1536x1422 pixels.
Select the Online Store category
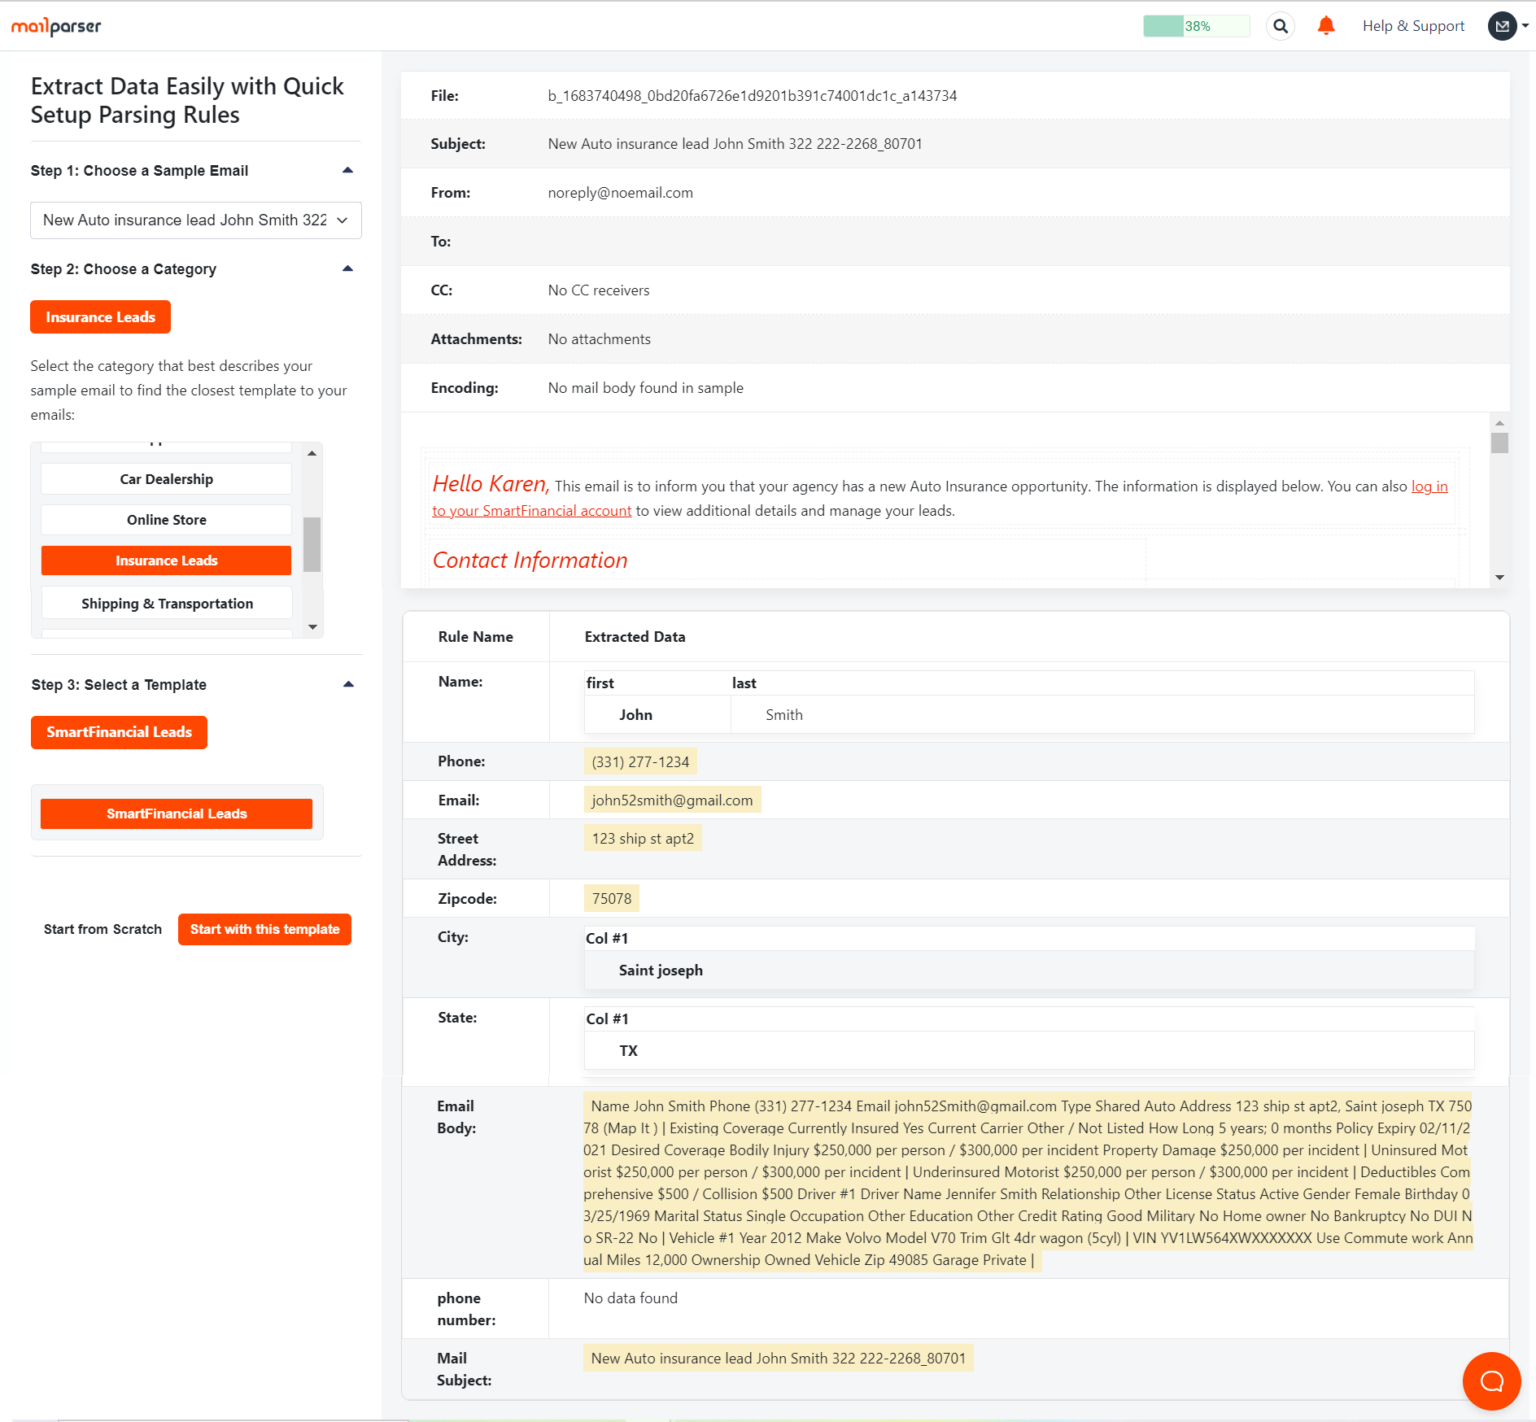point(166,519)
